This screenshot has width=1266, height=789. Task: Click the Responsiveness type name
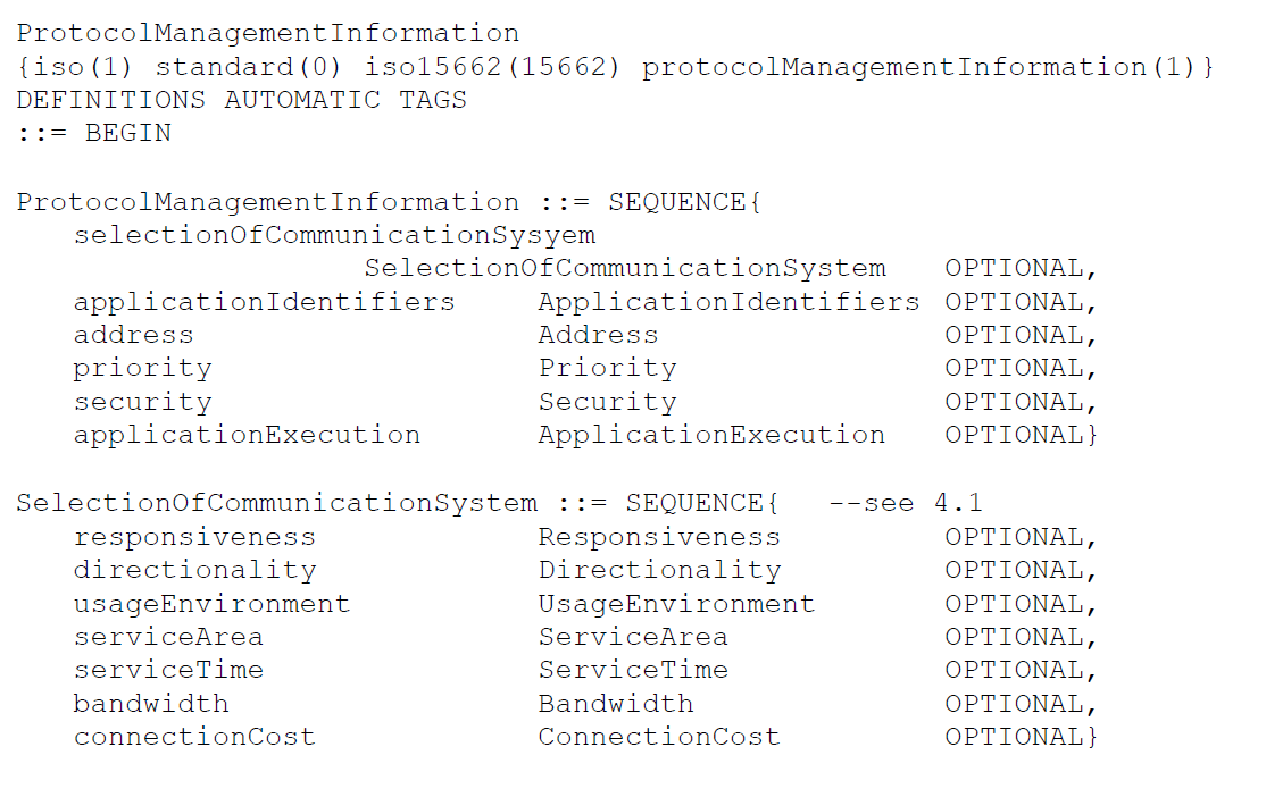tap(659, 537)
